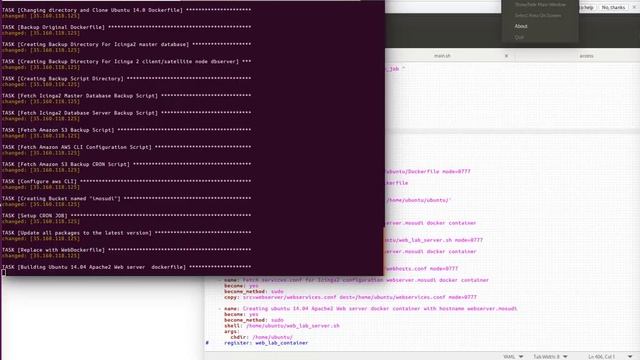This screenshot has height=360, width=640.
Task: Click 'webhosts.conf mode=0777' line in gedit
Action: tap(422, 269)
